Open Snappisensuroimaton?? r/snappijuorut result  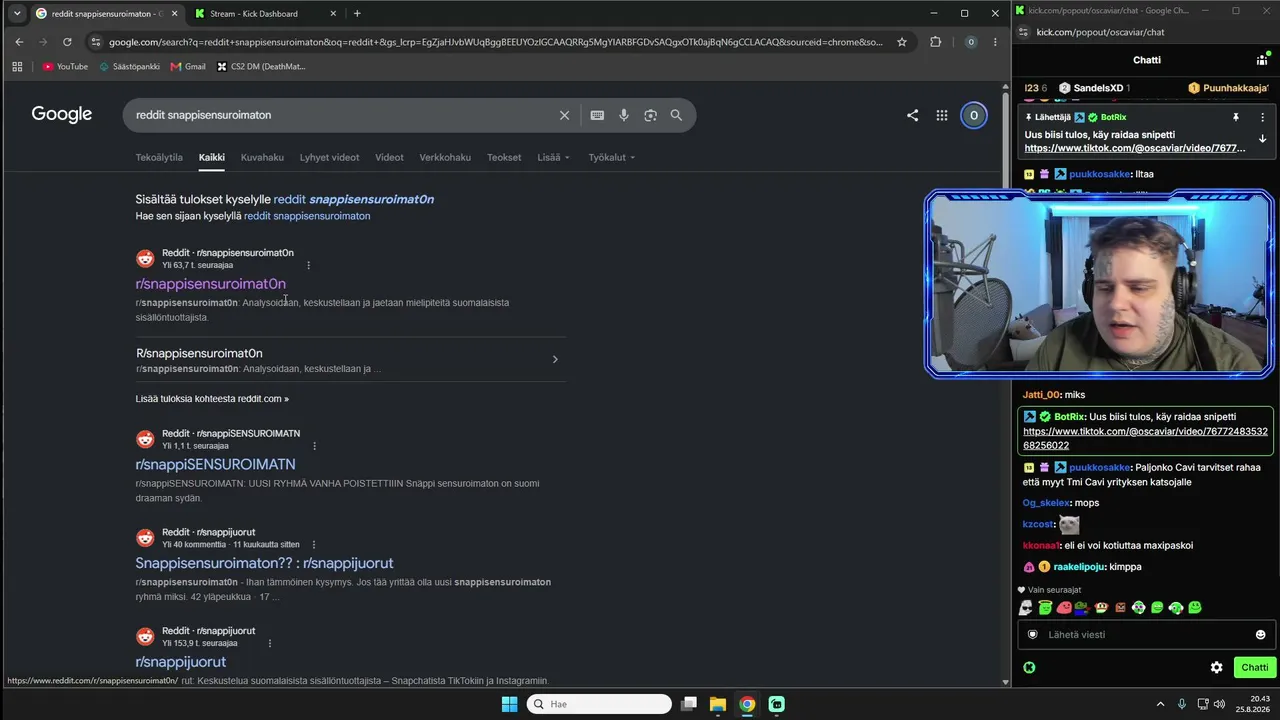pyautogui.click(x=265, y=563)
